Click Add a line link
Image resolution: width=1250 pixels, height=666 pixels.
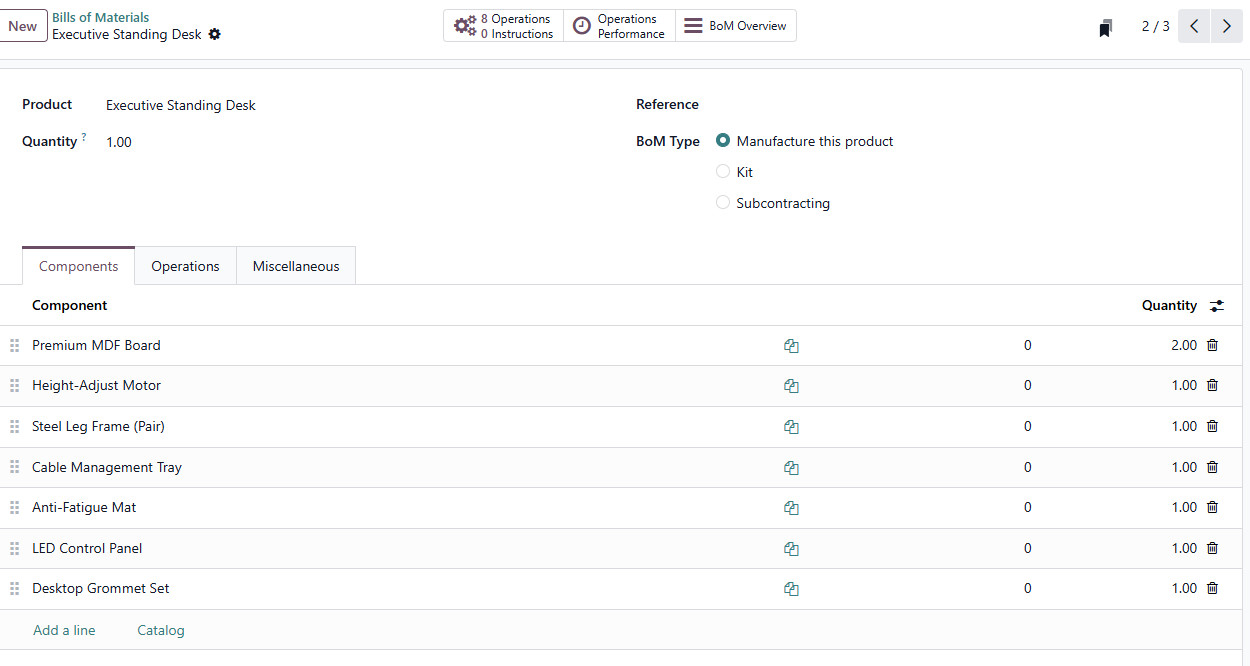click(64, 630)
